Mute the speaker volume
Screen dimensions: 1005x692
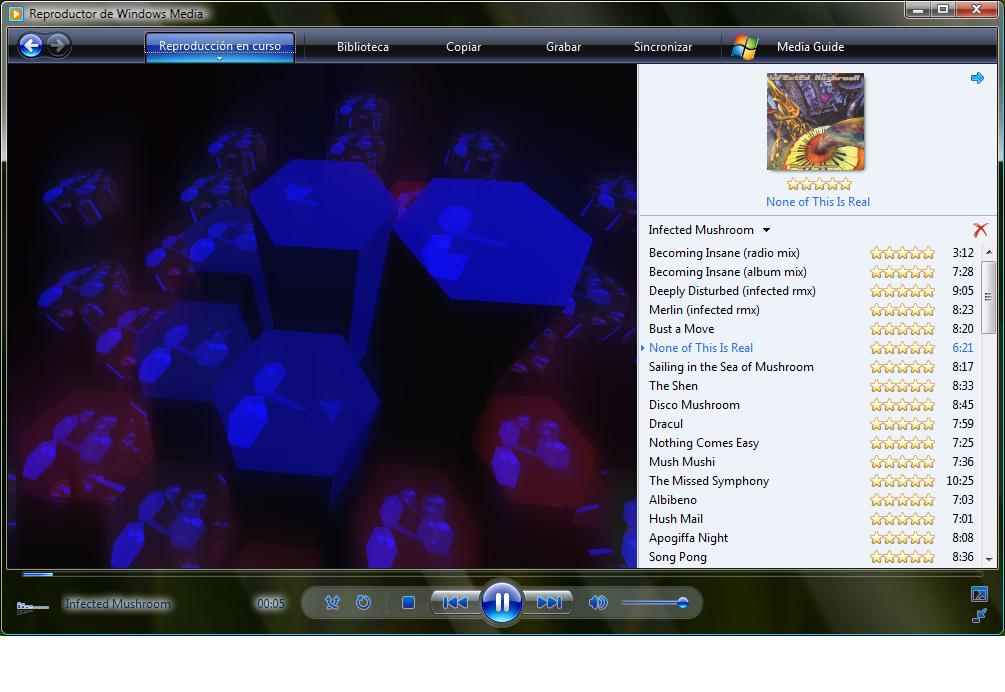[600, 602]
